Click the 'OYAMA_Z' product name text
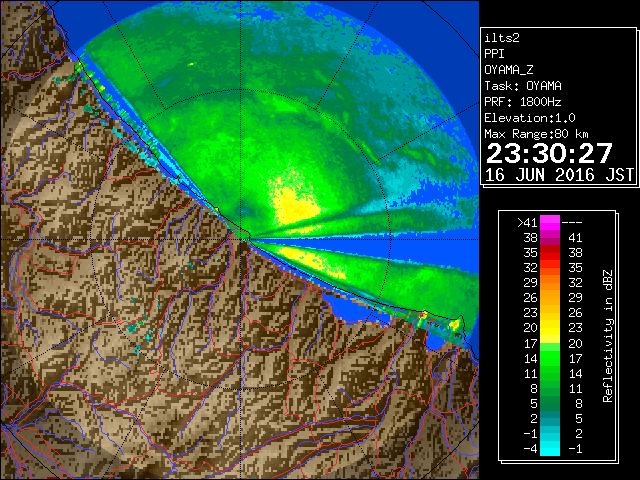 pos(509,70)
